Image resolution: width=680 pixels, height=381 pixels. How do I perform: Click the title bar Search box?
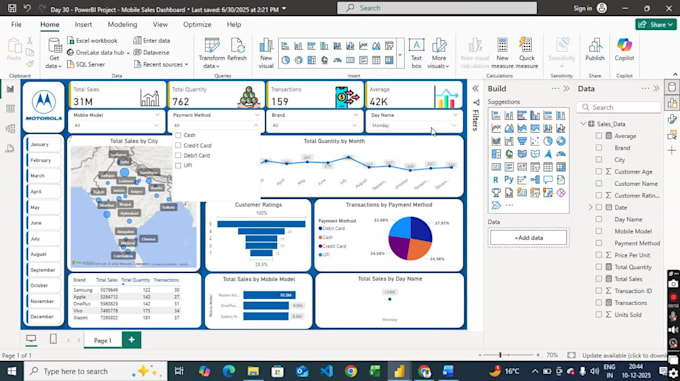pos(437,8)
